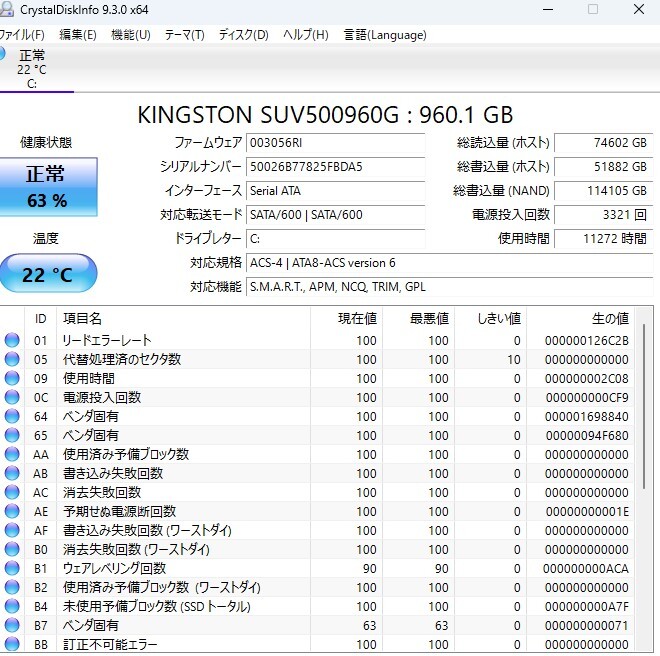Click total NAND writes value 114105 GB
The image size is (660, 656).
click(604, 191)
